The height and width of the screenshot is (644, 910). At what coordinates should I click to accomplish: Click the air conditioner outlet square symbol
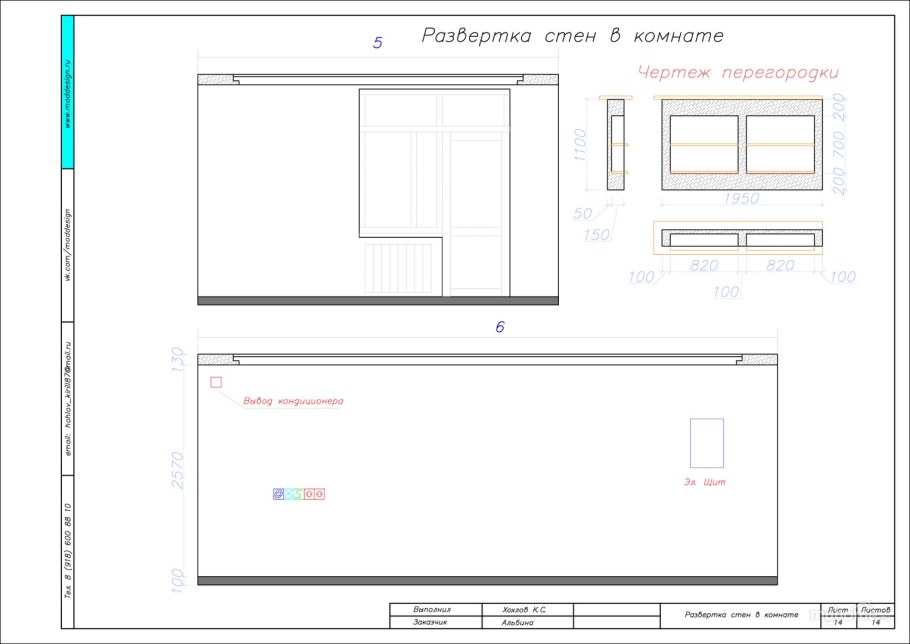click(x=216, y=382)
